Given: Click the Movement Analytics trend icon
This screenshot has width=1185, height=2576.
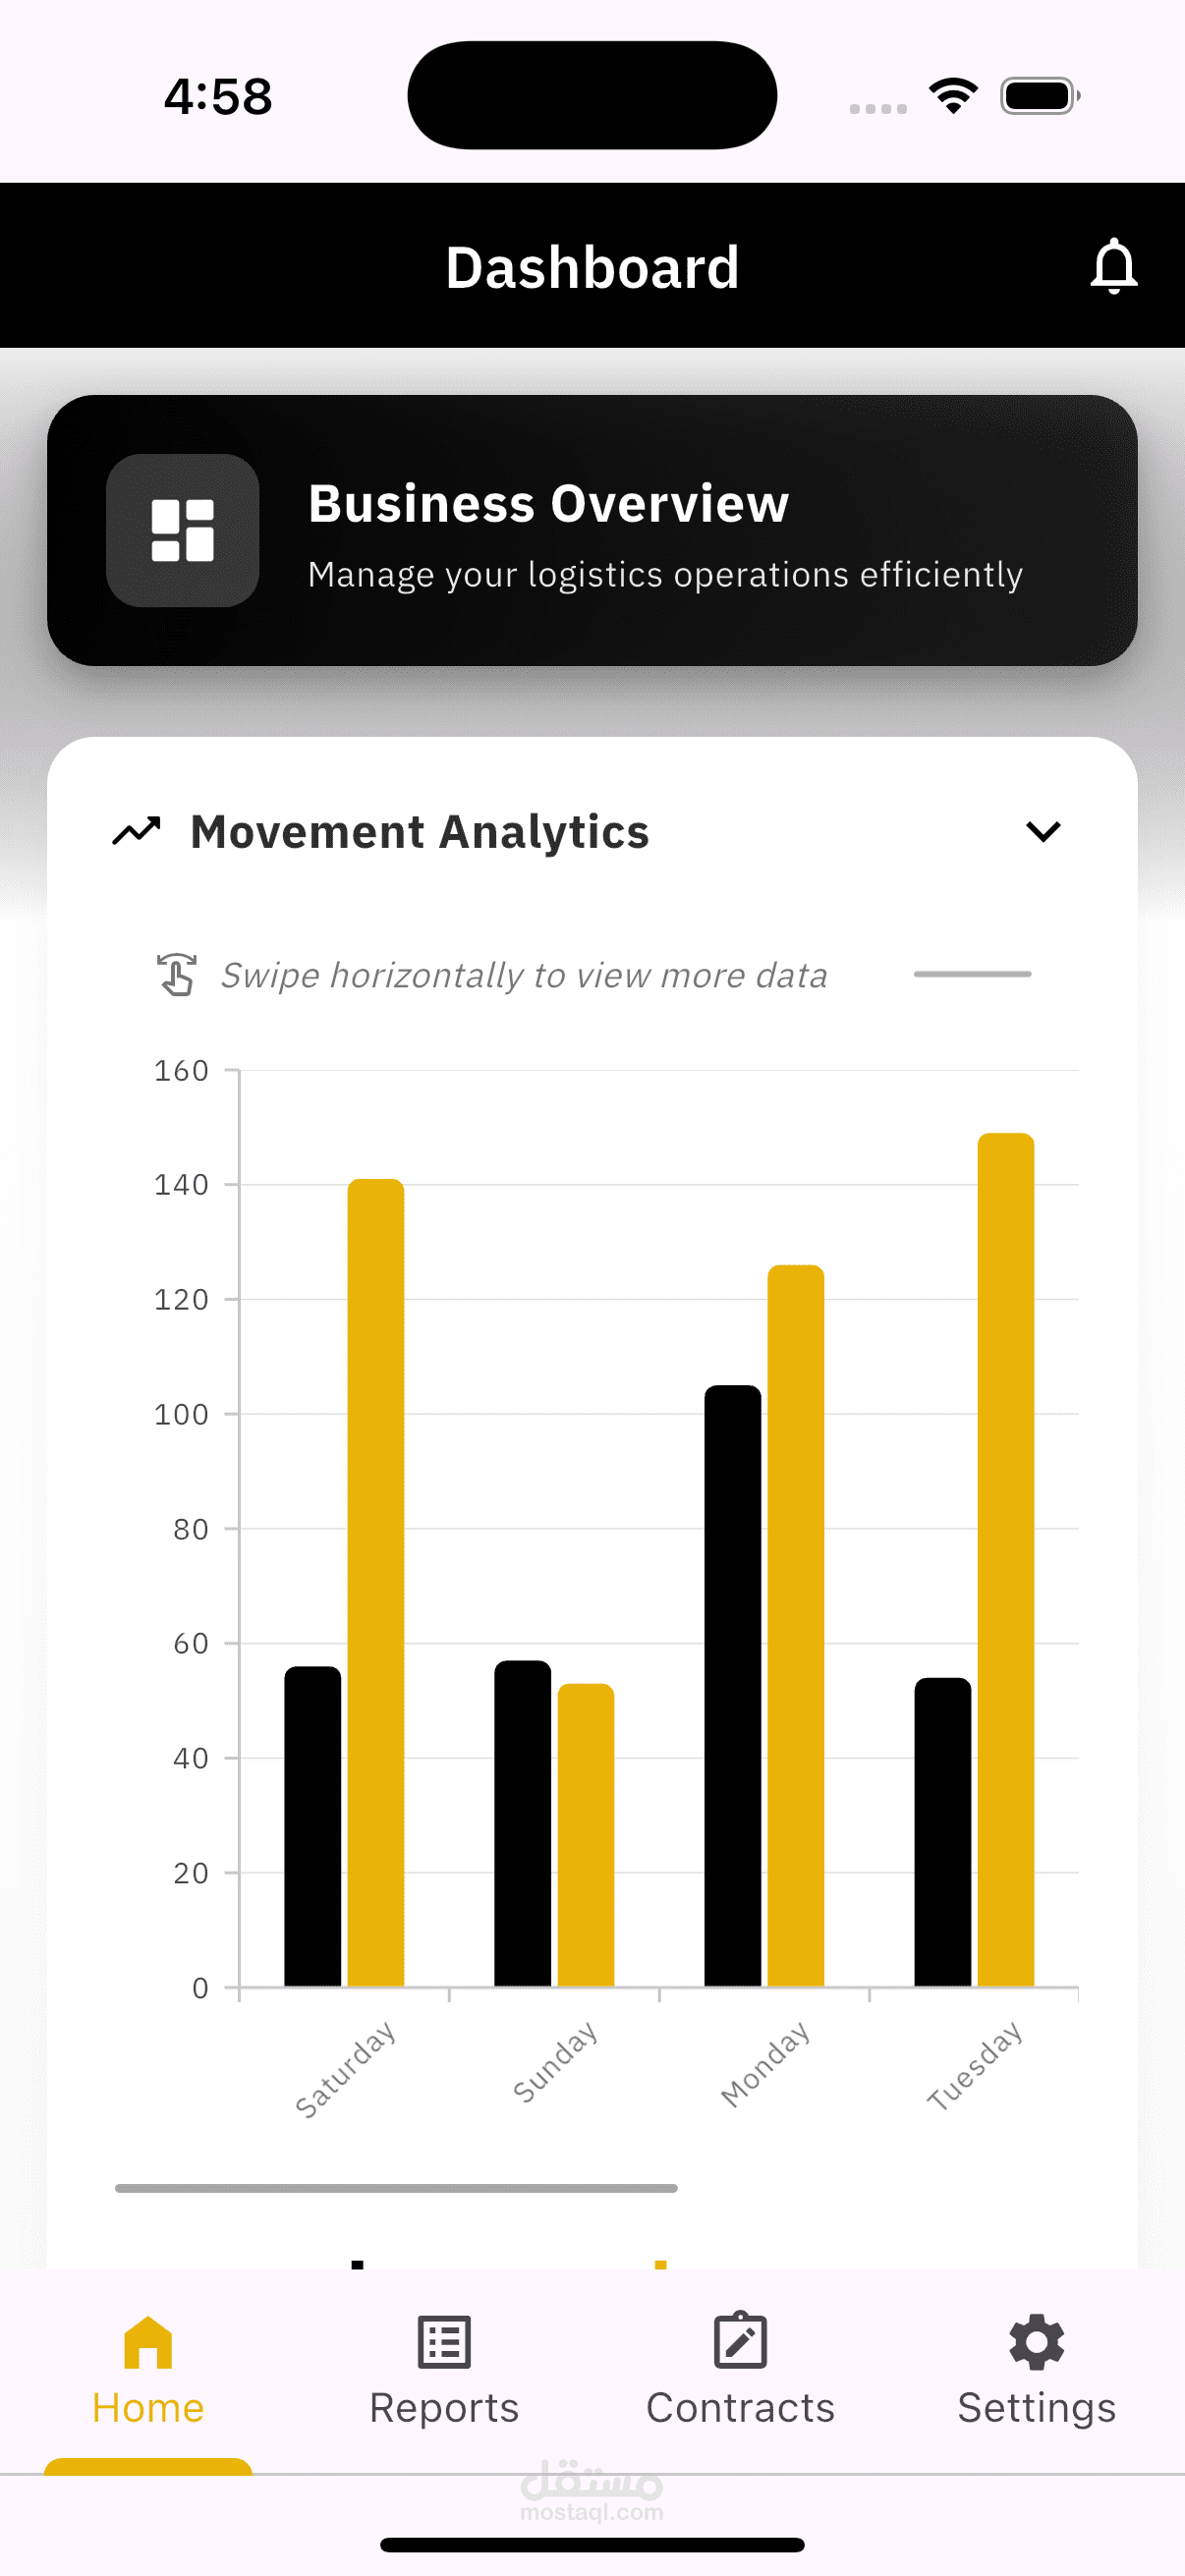Looking at the screenshot, I should coord(137,831).
